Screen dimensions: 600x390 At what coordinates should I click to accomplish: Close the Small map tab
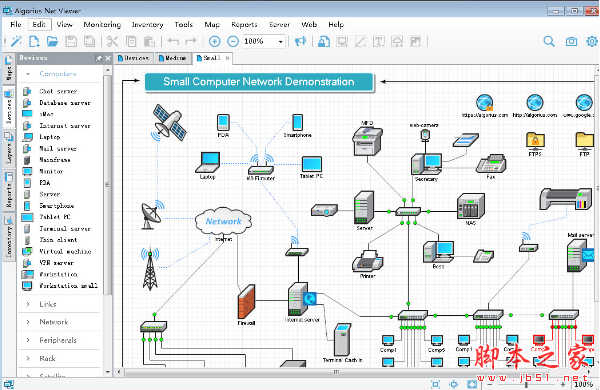(227, 58)
